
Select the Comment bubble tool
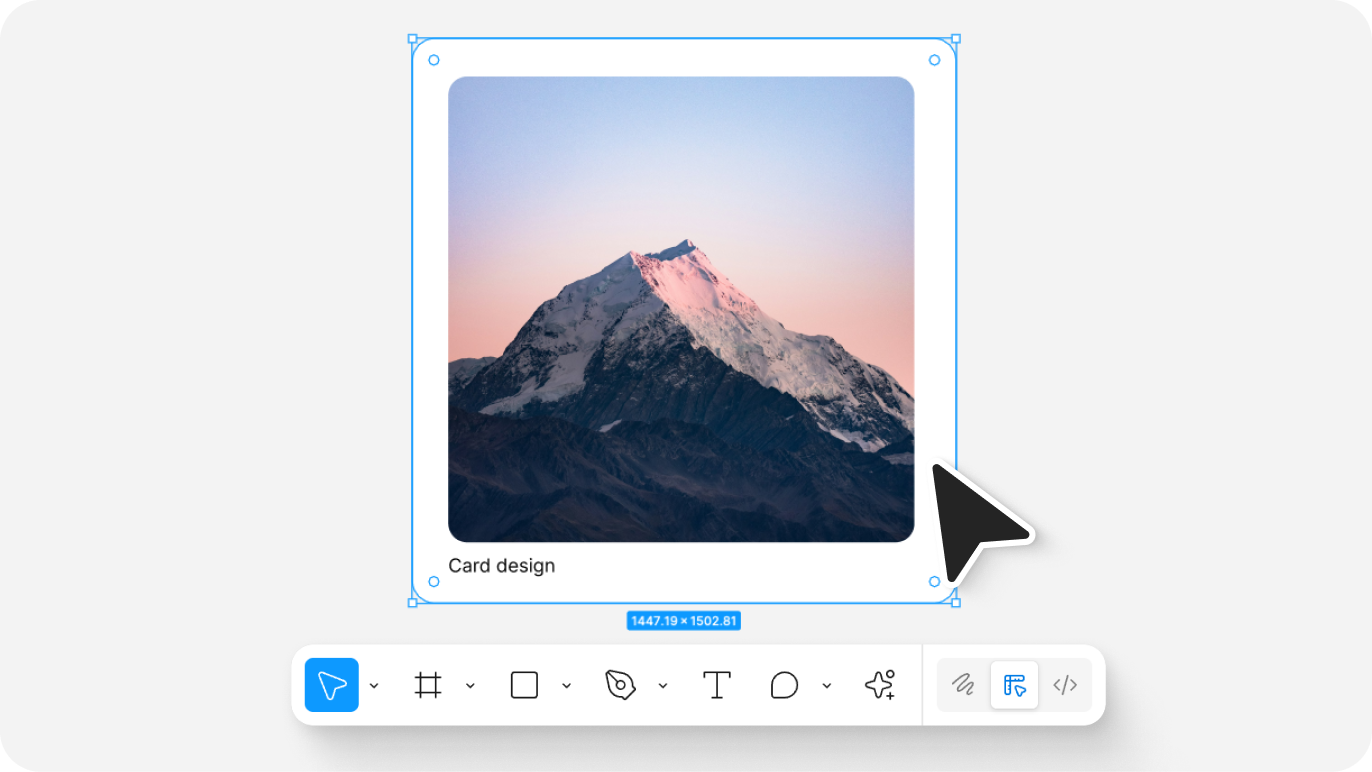point(784,685)
